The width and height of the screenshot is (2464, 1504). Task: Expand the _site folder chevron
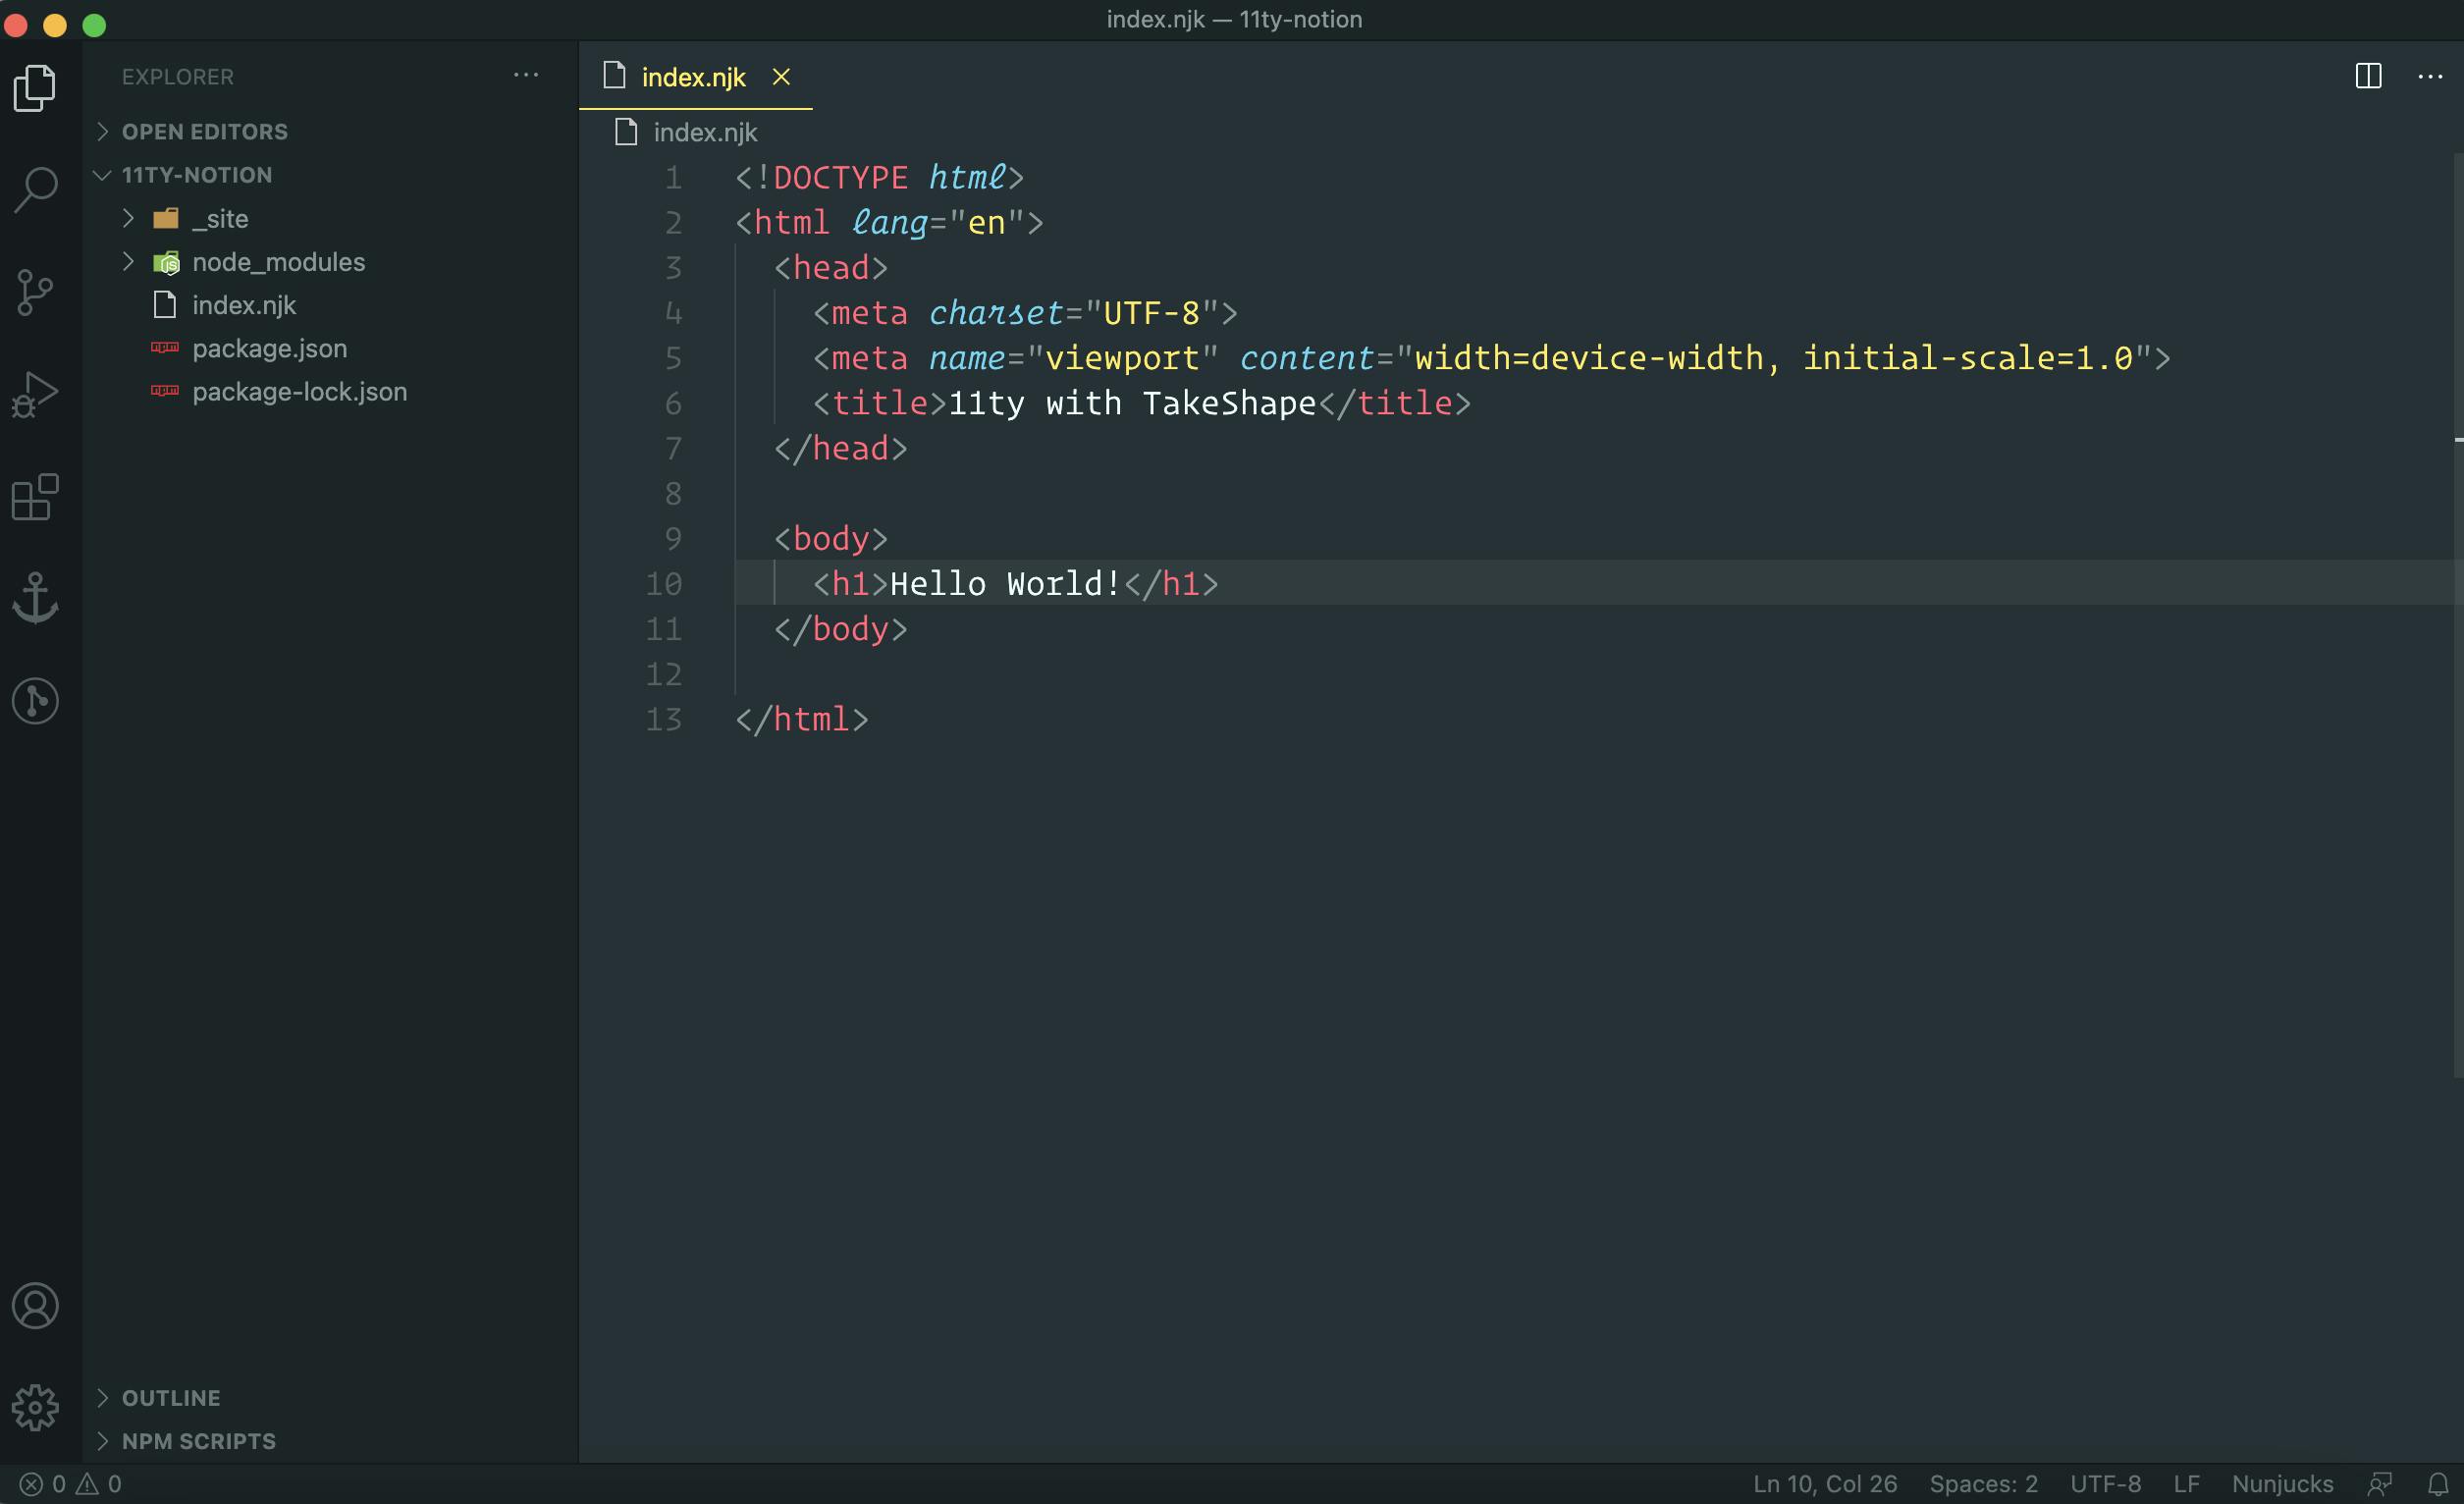(x=128, y=218)
